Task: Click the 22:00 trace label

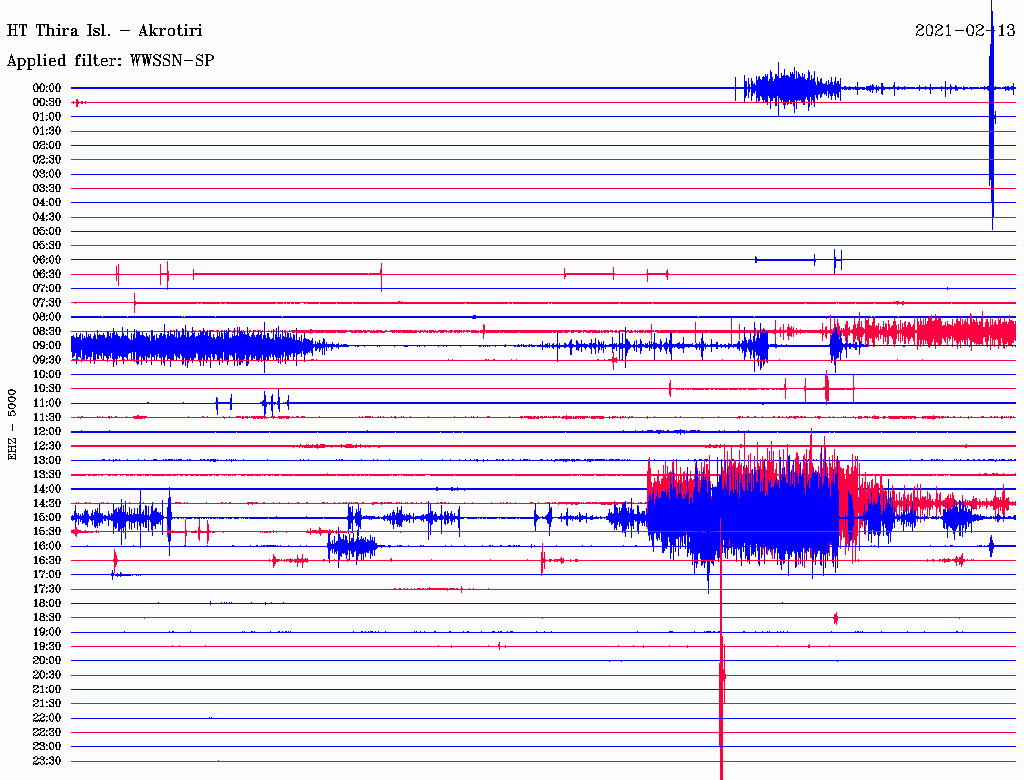Action: point(47,718)
